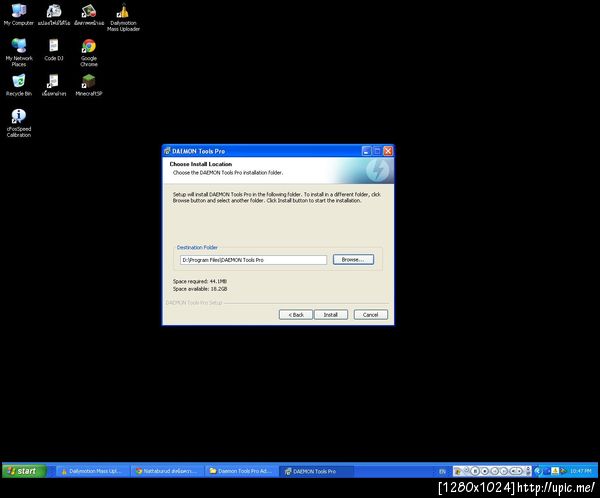Viewport: 600px width, 498px height.
Task: Switch to the Chrome Nattaburud taskbar item
Action: pyautogui.click(x=166, y=471)
